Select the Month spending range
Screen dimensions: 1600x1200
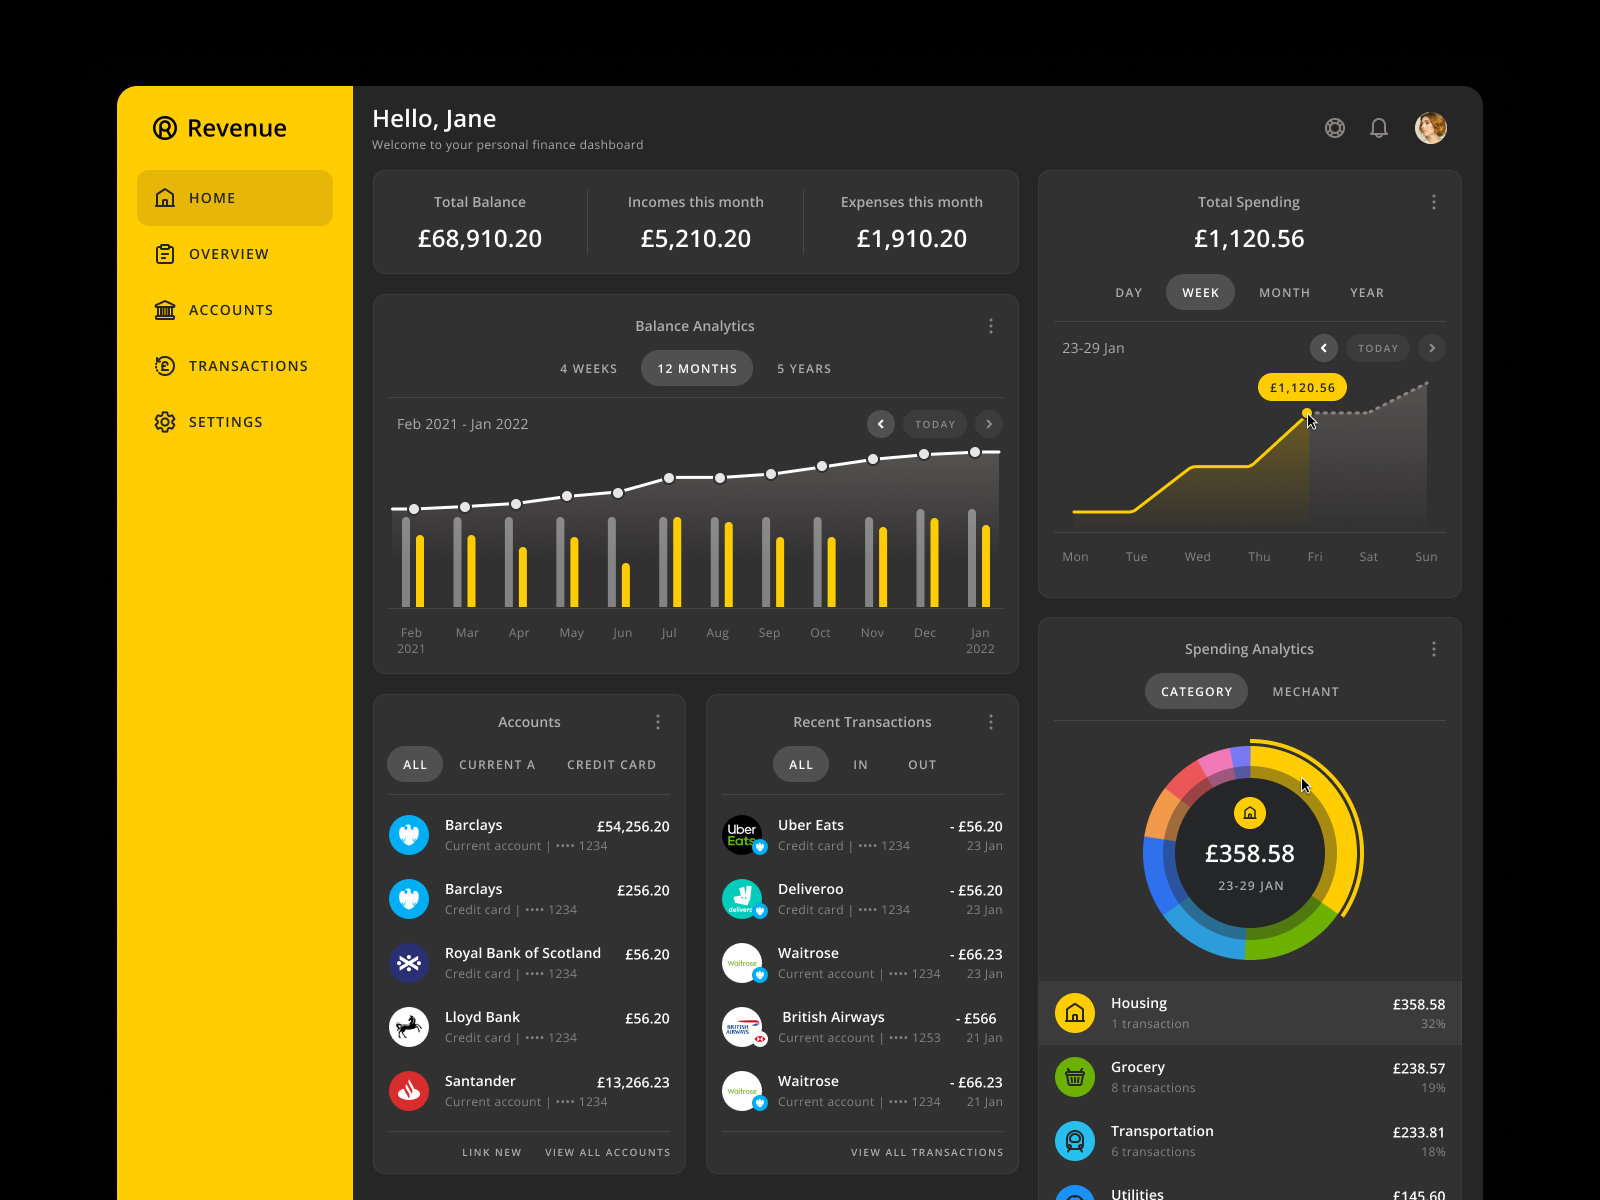click(x=1285, y=293)
